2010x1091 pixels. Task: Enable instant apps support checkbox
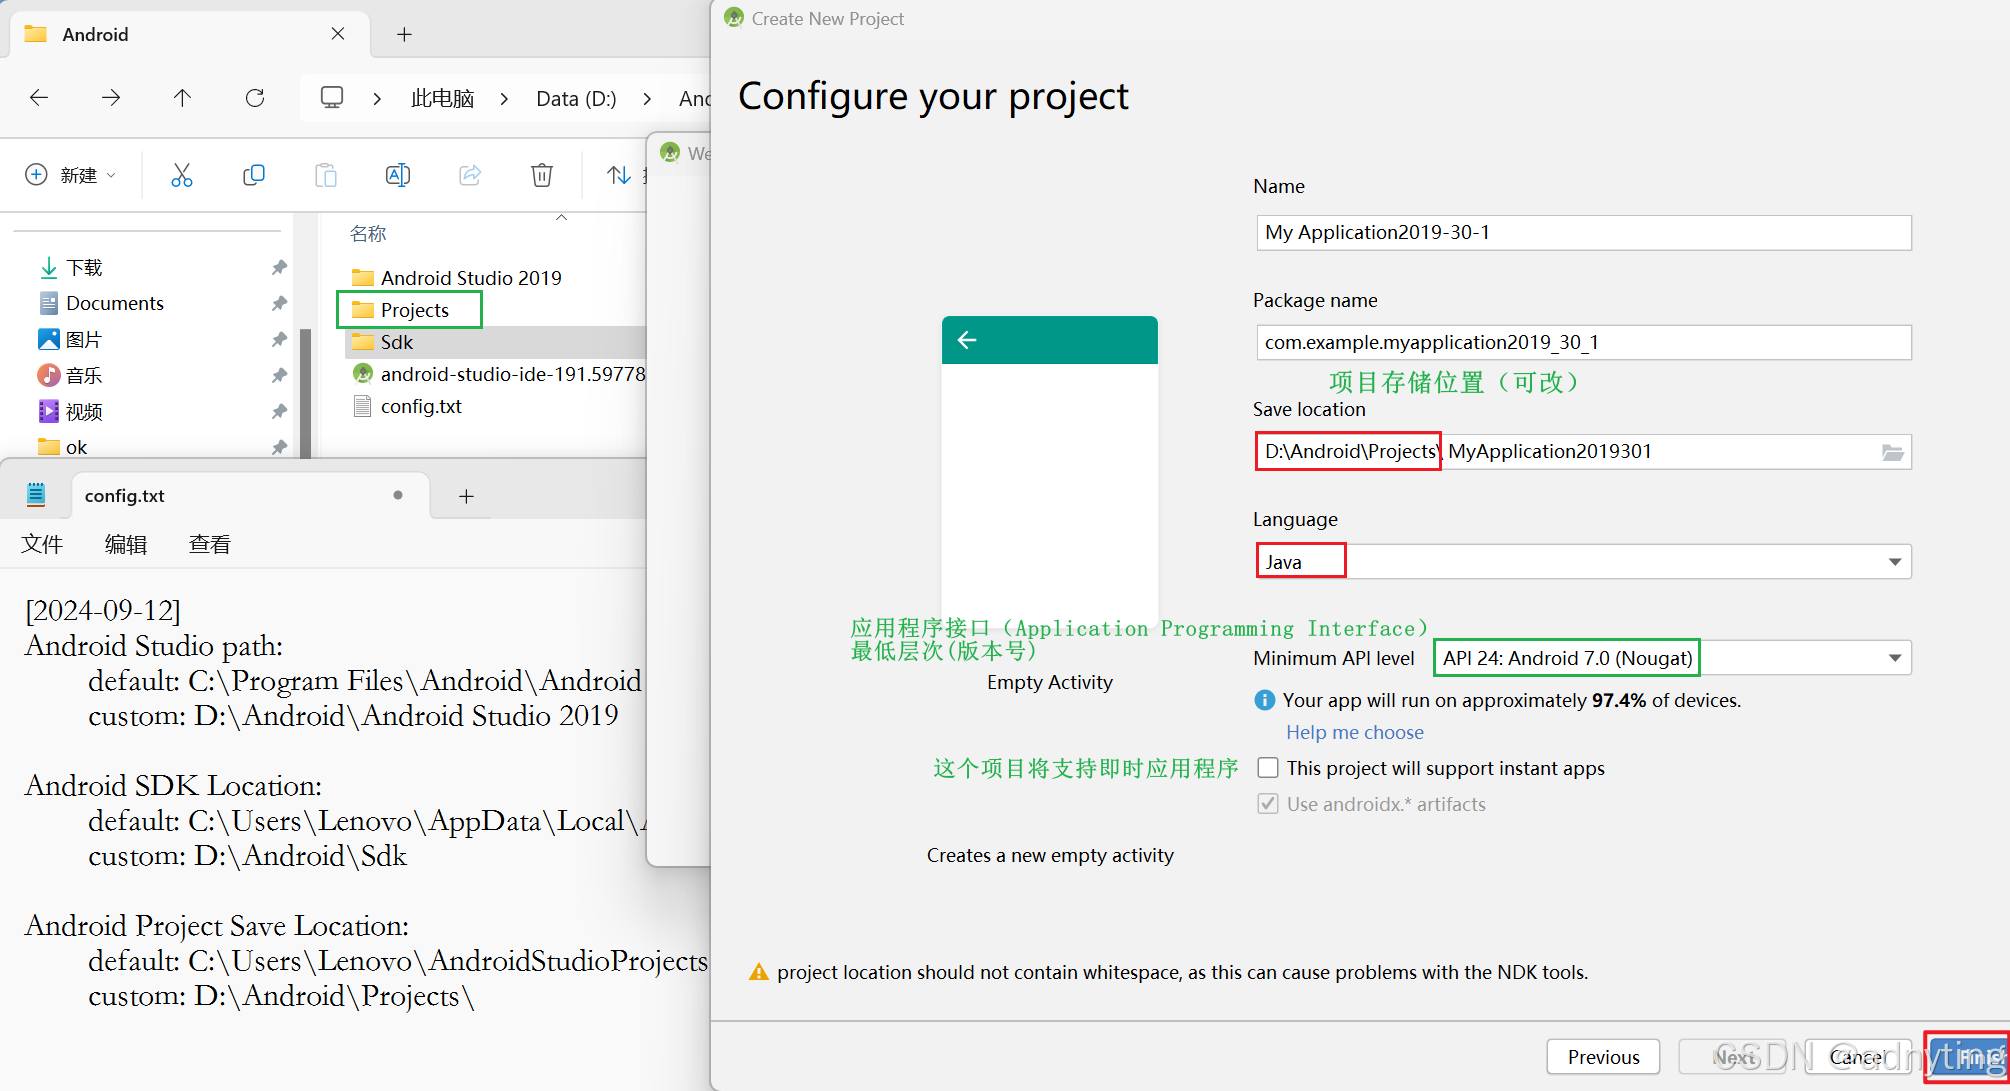[1268, 768]
